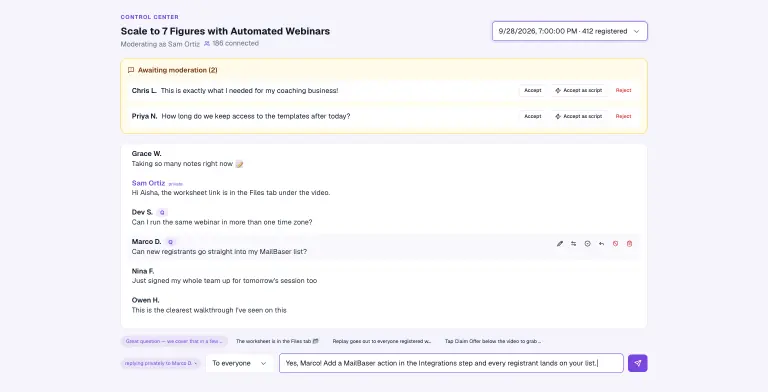Click Dev S.'s question about more than one time zone
This screenshot has width=768, height=392.
click(x=222, y=222)
